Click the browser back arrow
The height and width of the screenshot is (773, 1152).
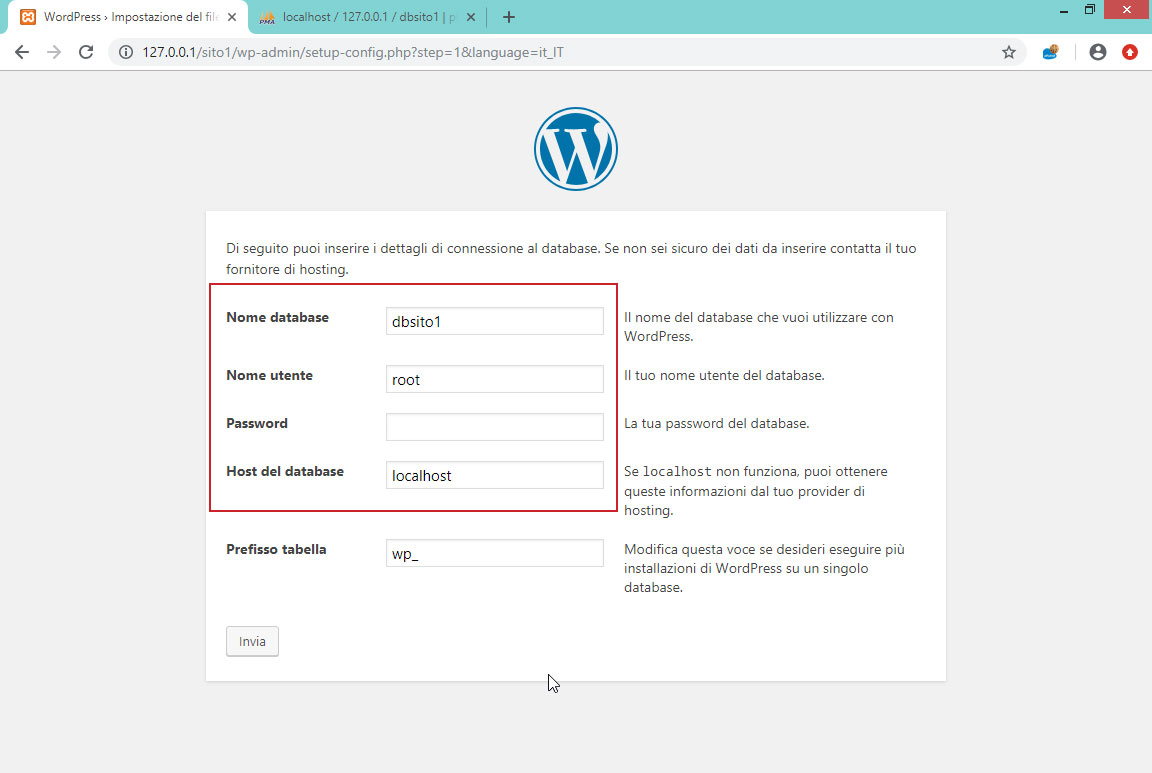click(x=22, y=52)
